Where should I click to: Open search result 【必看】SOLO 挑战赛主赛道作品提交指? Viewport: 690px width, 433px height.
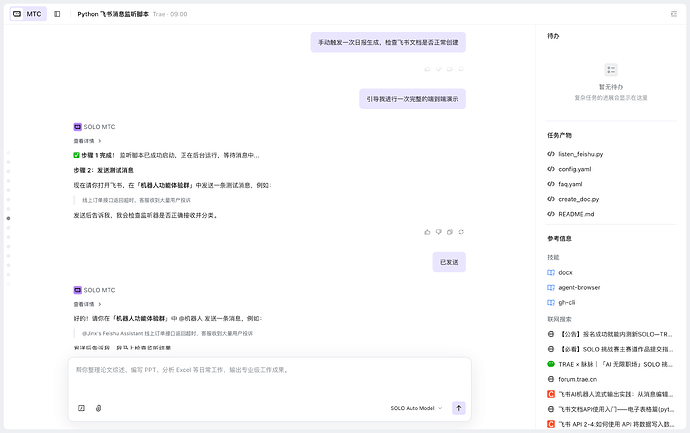pyautogui.click(x=616, y=349)
